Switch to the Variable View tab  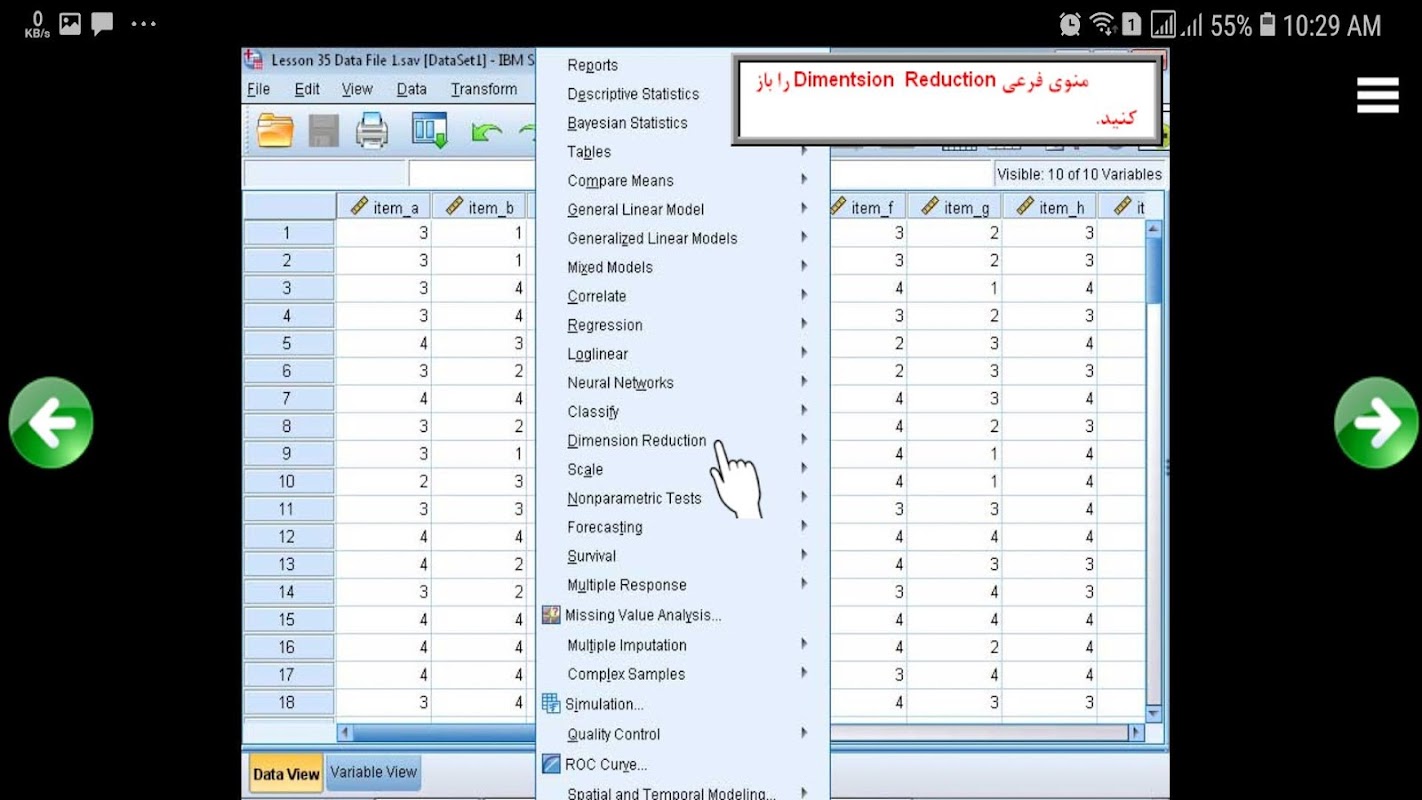point(373,772)
